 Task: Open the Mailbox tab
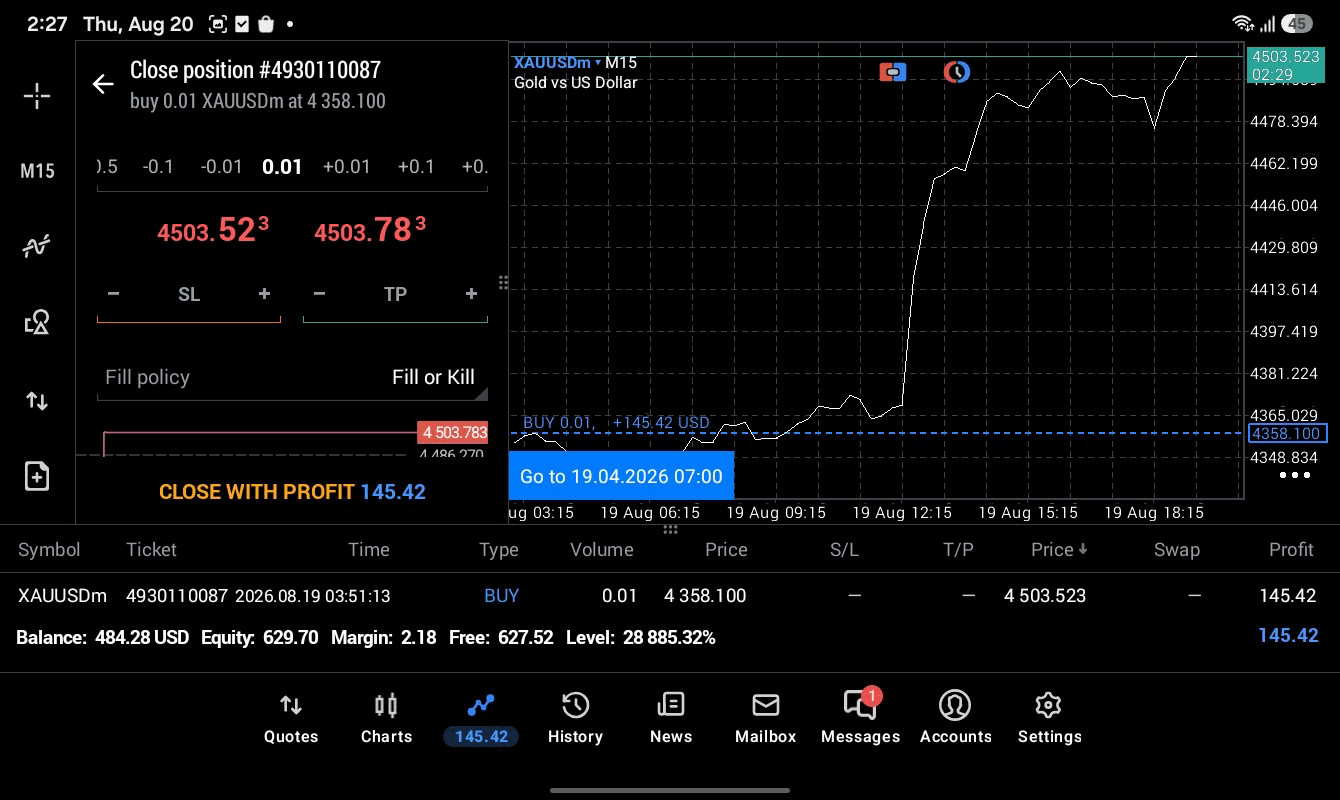tap(765, 719)
